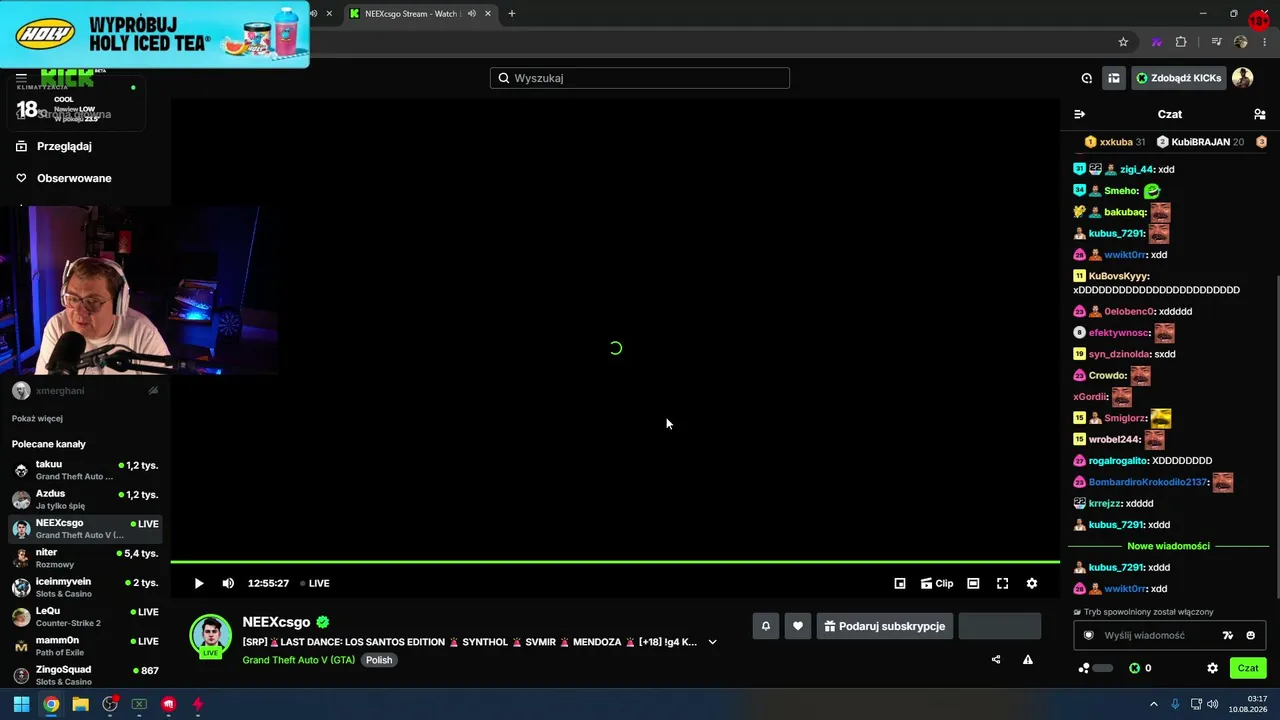Open the chat identity shield icon
1280x720 pixels.
(1089, 635)
